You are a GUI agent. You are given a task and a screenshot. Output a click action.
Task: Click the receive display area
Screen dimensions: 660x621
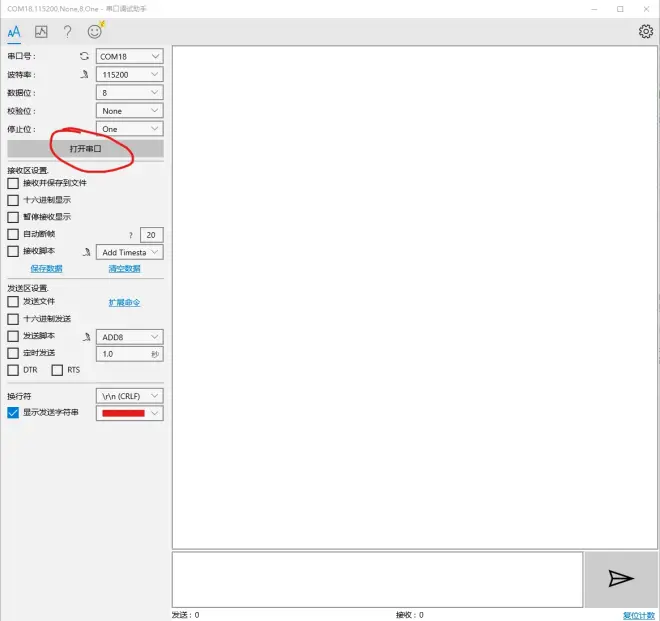(415, 297)
